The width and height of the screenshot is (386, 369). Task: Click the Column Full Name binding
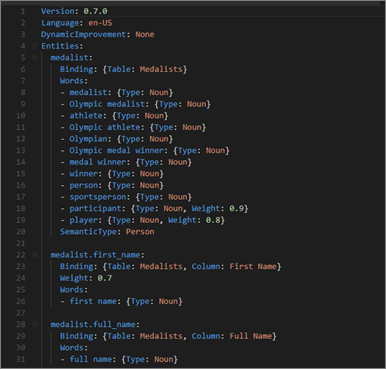232,336
